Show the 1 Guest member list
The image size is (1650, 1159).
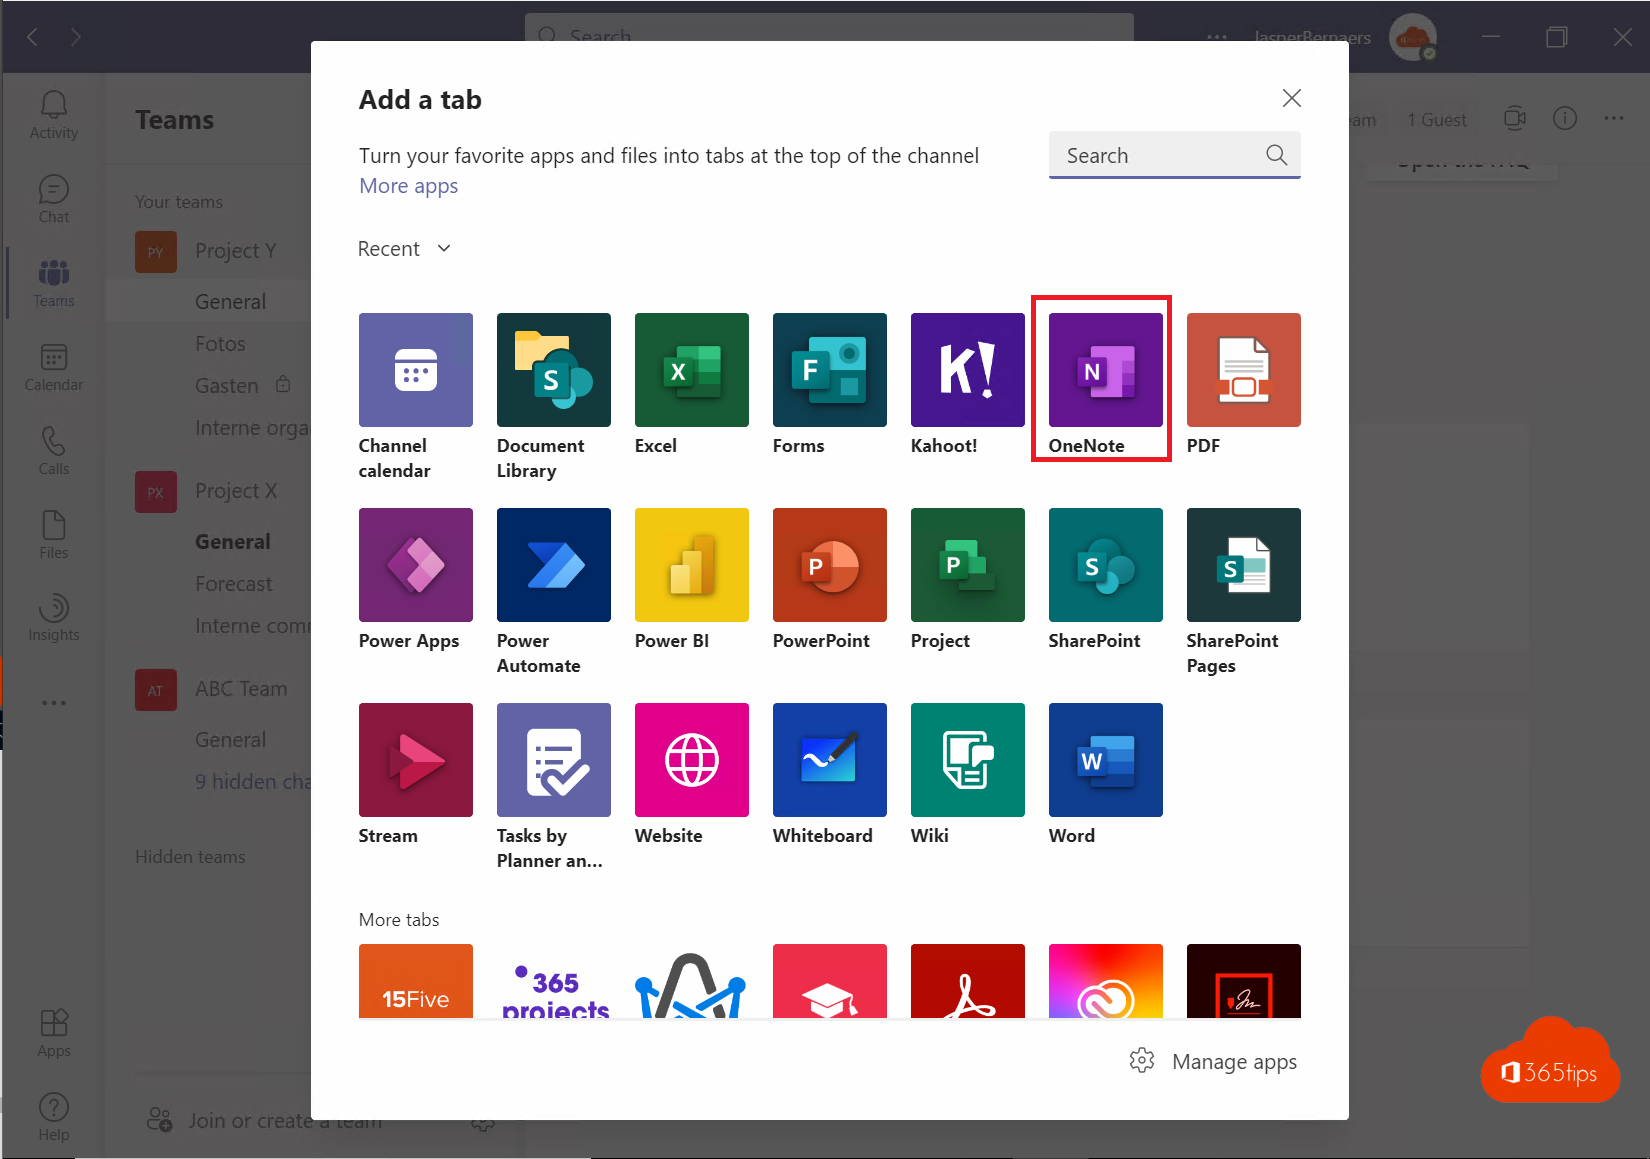pyautogui.click(x=1437, y=120)
